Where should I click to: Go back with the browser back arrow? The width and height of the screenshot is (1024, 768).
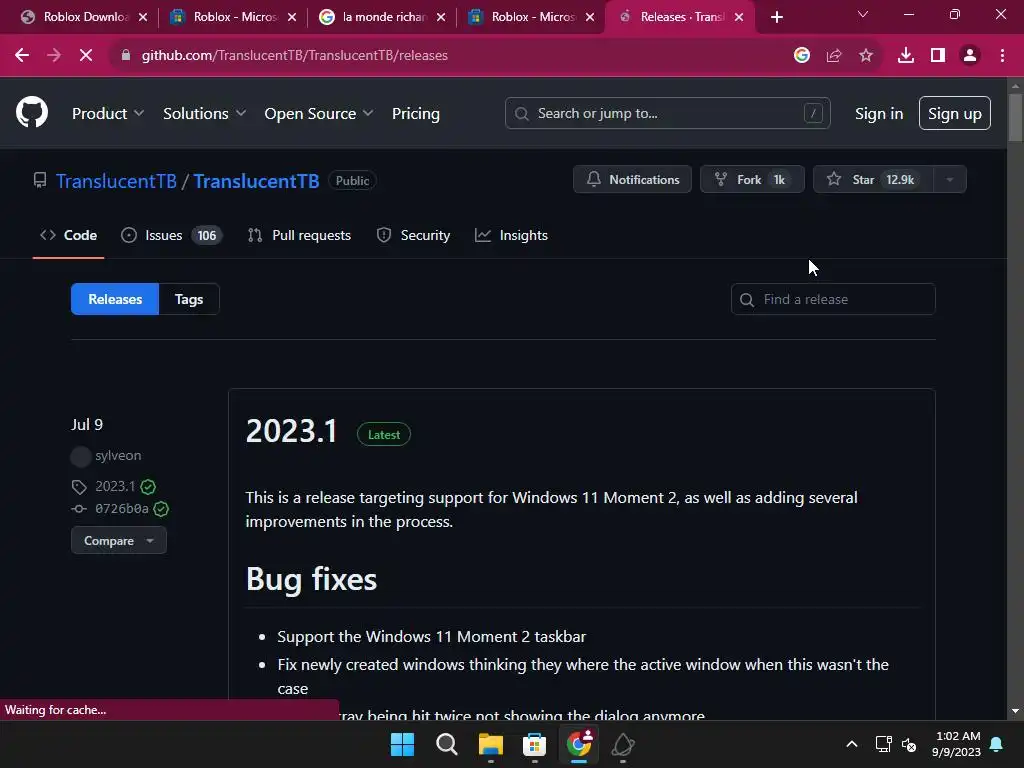point(22,56)
